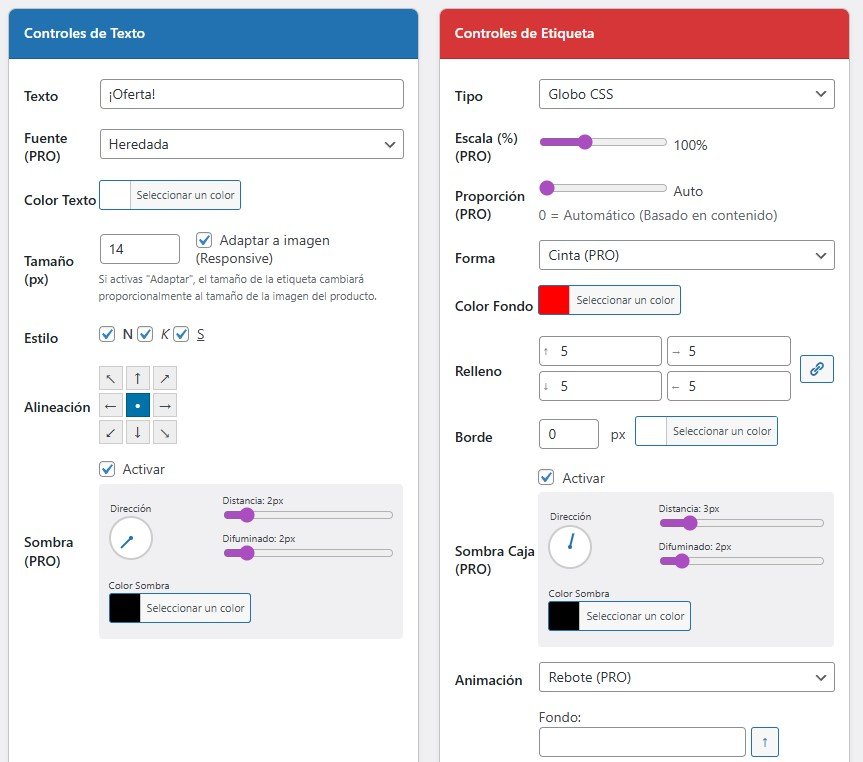
Task: Select left-center alignment arrow
Action: click(x=111, y=406)
